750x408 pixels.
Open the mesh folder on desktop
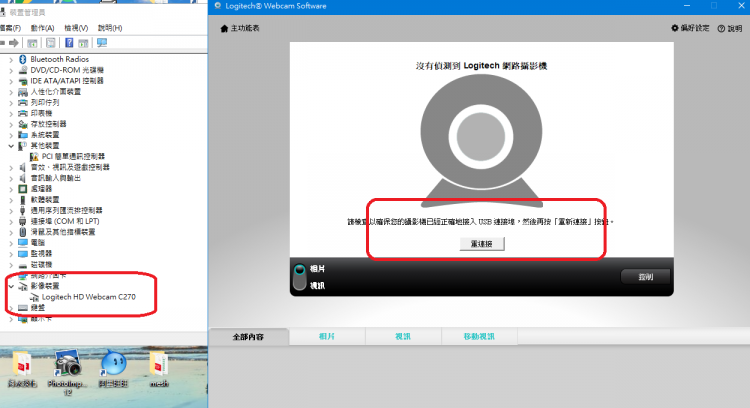coord(159,369)
